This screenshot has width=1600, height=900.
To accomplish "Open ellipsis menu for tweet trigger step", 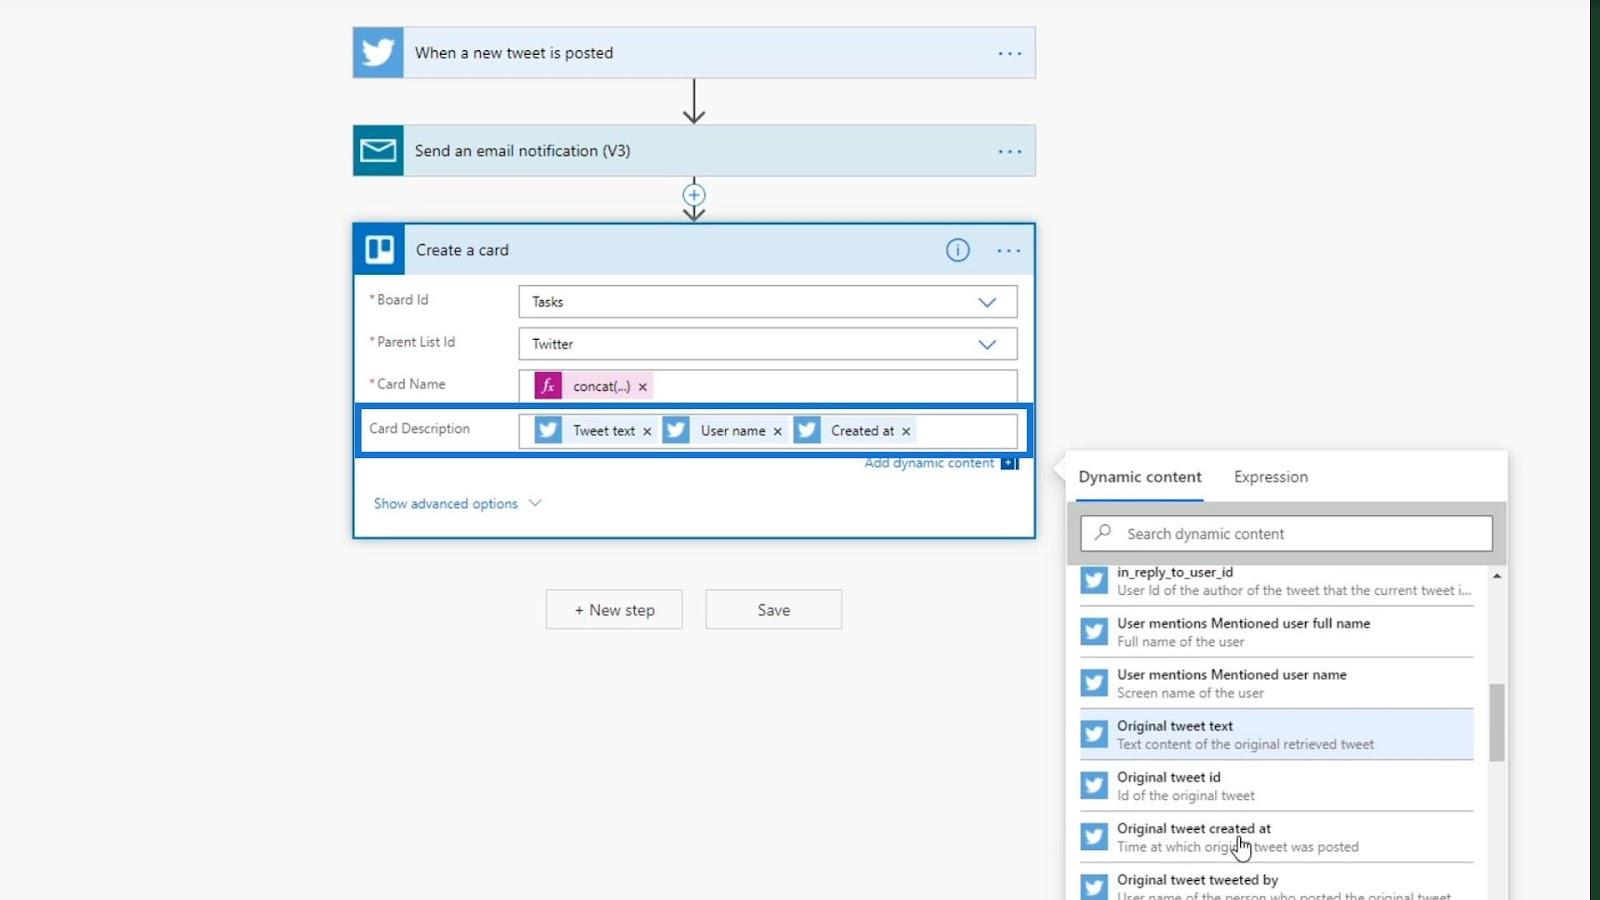I will 1009,53.
